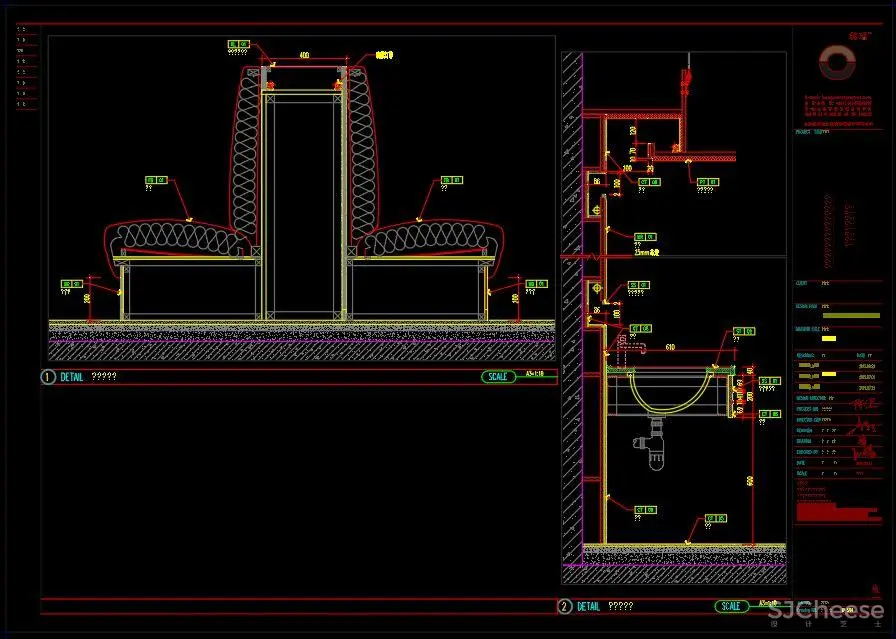This screenshot has height=639, width=896.
Task: Click the circular red logo in title block
Action: coord(834,64)
